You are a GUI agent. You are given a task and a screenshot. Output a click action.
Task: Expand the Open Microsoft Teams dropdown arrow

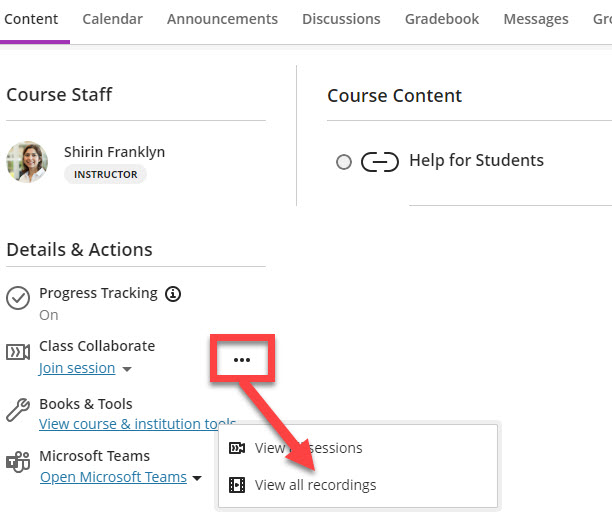[x=197, y=478]
